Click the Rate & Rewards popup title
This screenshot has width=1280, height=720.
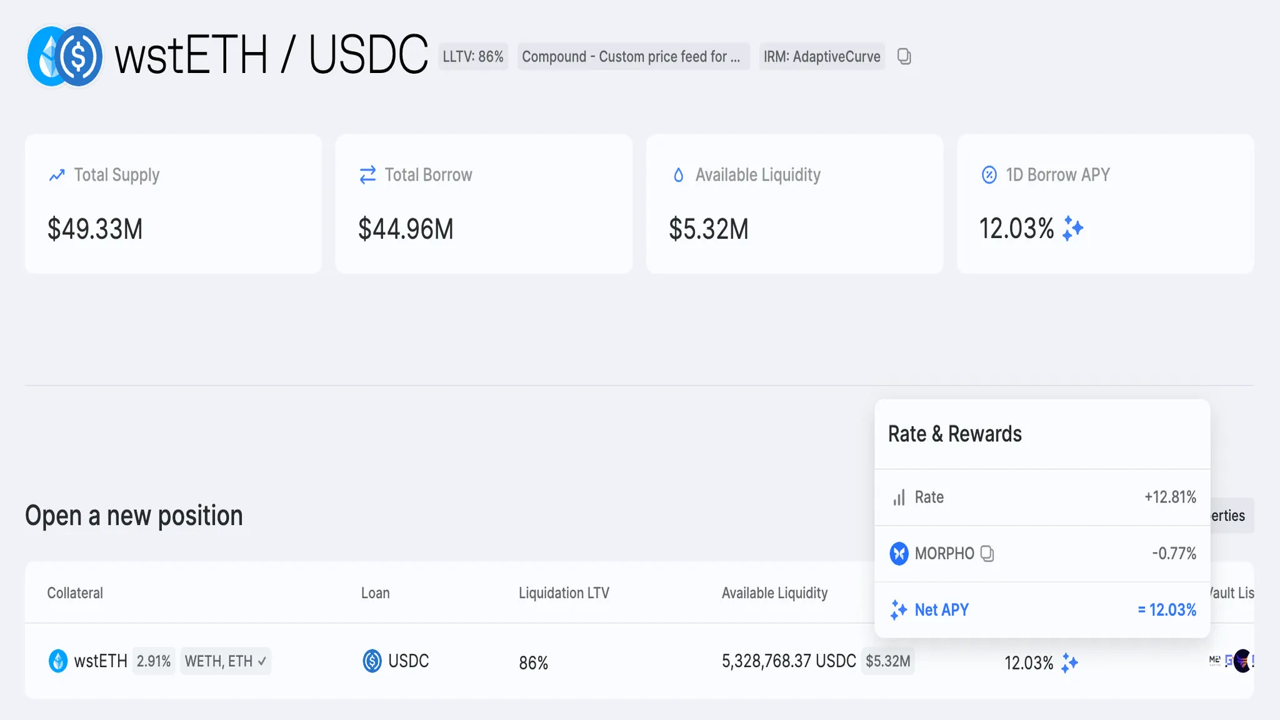pyautogui.click(x=955, y=434)
